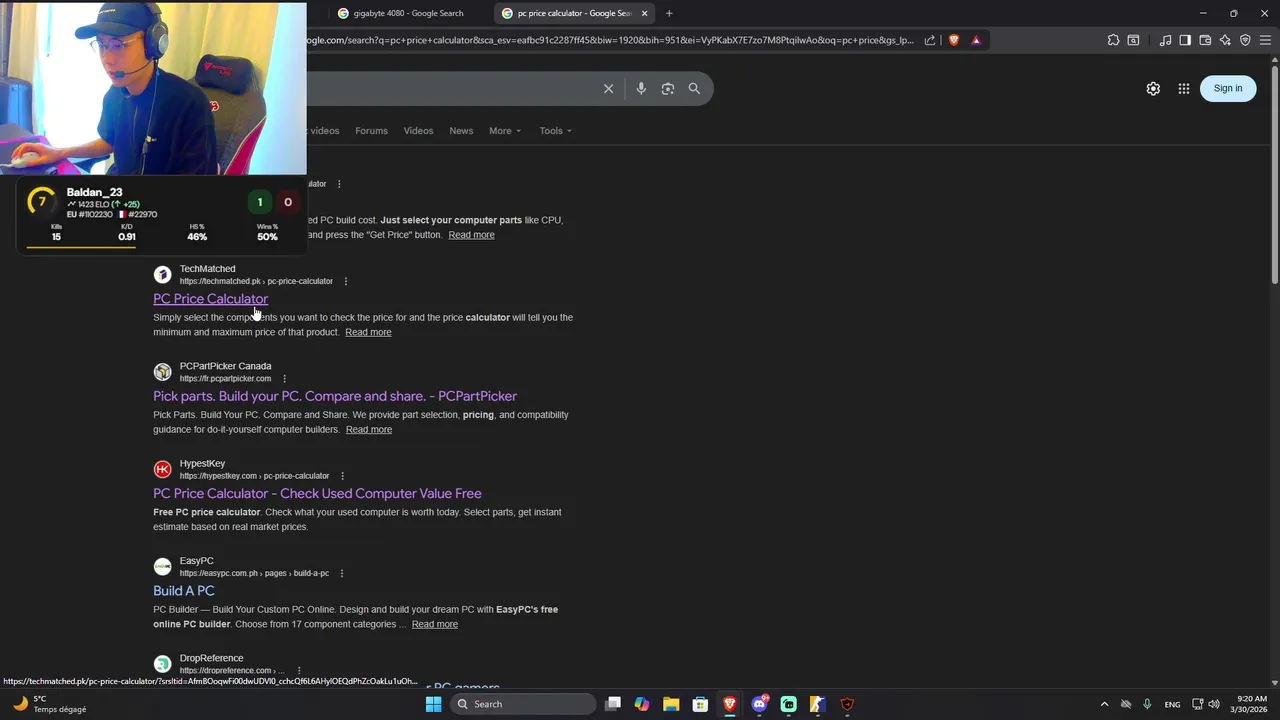Open the three-dot menu for the PCPartPicker result
This screenshot has height=720, width=1280.
click(284, 379)
